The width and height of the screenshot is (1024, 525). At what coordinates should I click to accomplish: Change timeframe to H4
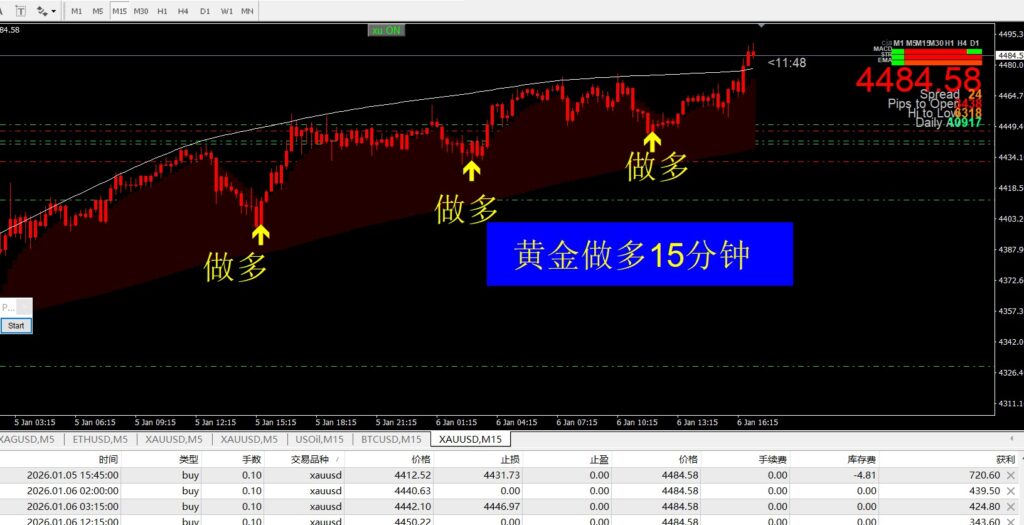[x=184, y=11]
